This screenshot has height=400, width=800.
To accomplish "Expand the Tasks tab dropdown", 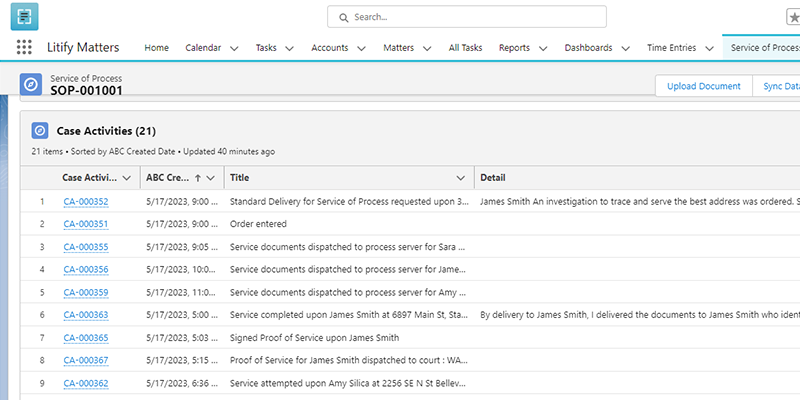I will tap(289, 48).
